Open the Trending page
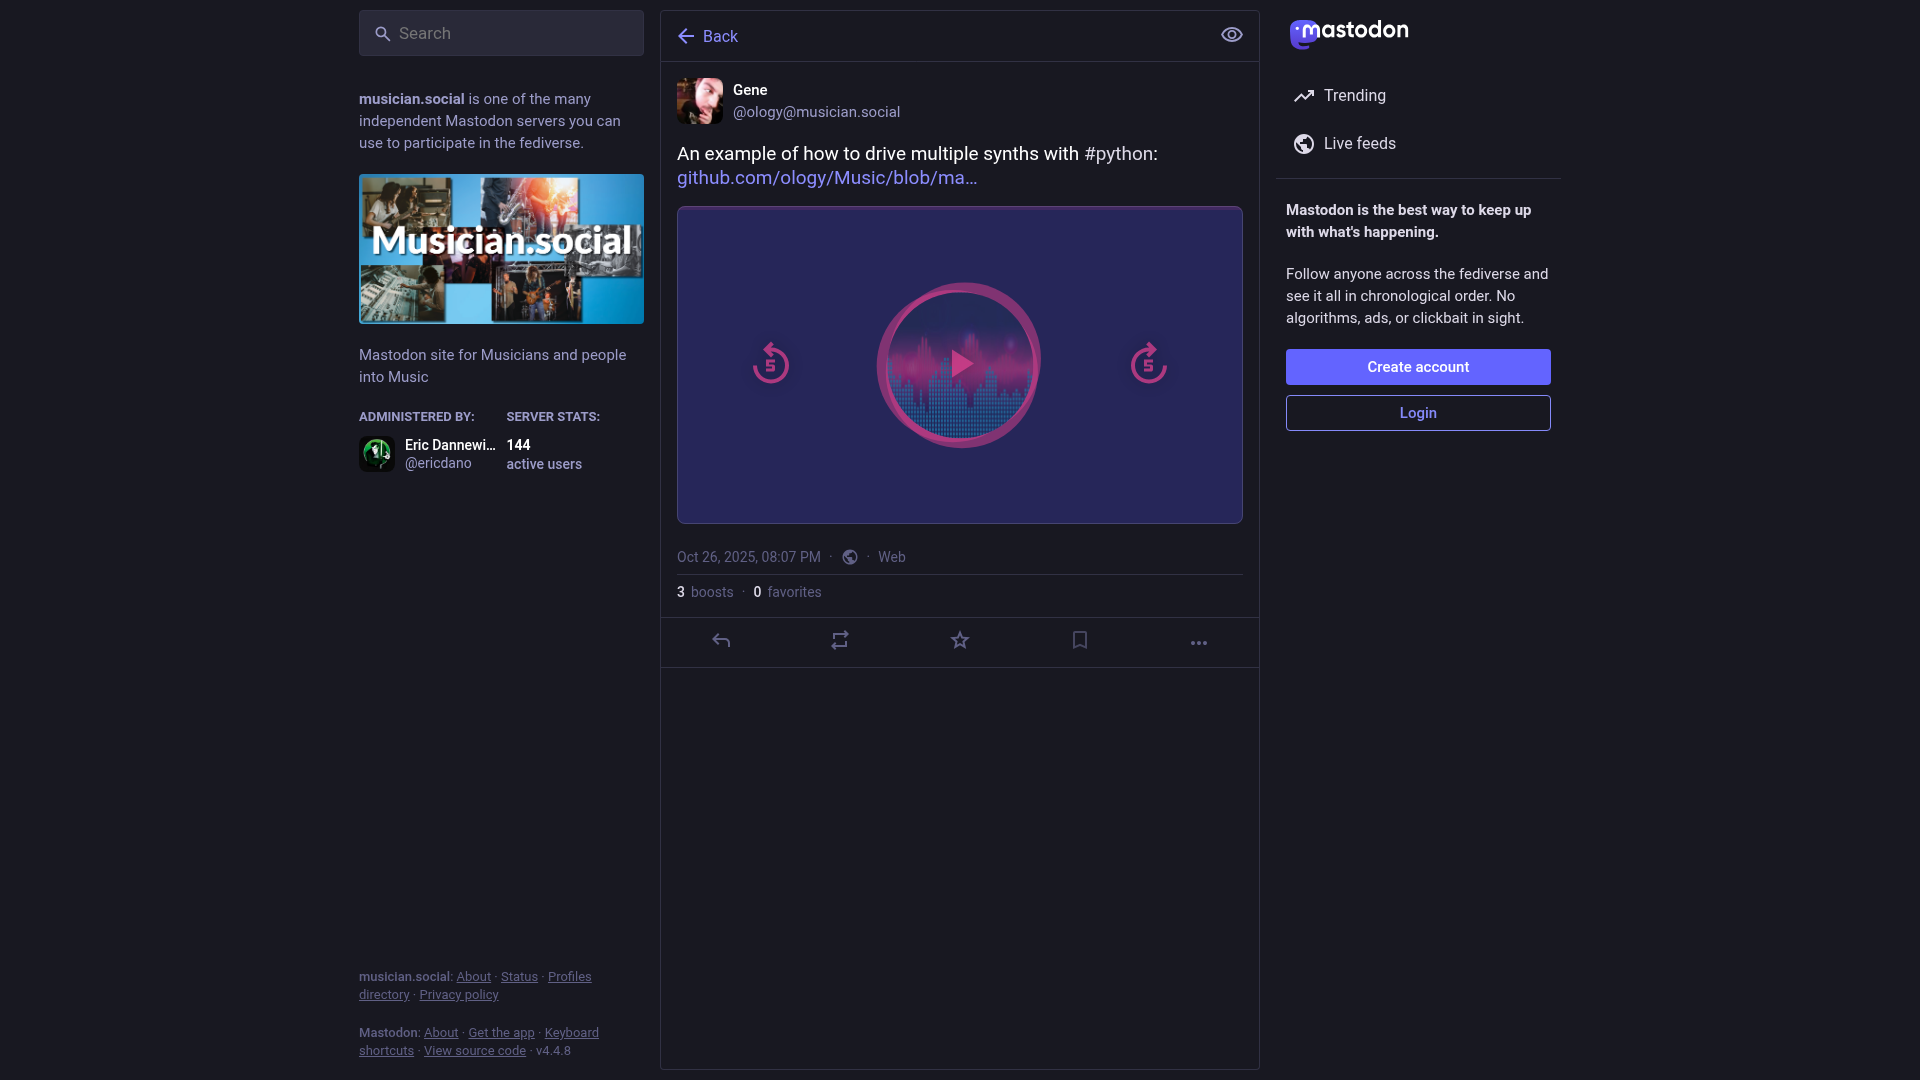 point(1354,96)
